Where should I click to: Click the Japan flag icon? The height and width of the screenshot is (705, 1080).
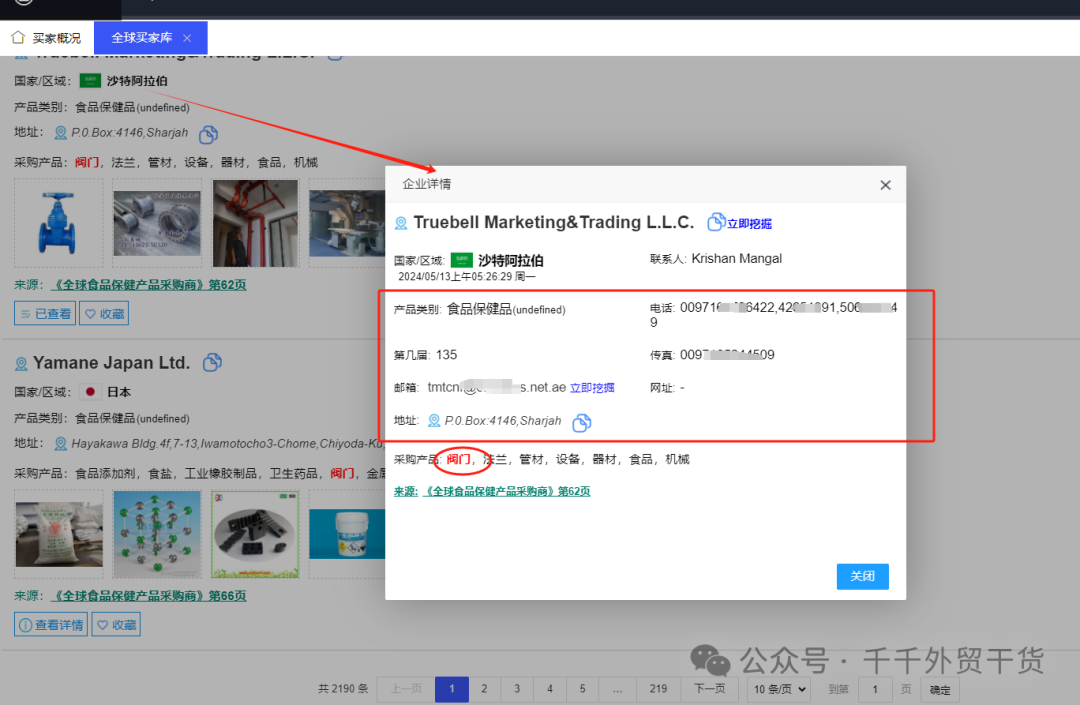tap(90, 392)
